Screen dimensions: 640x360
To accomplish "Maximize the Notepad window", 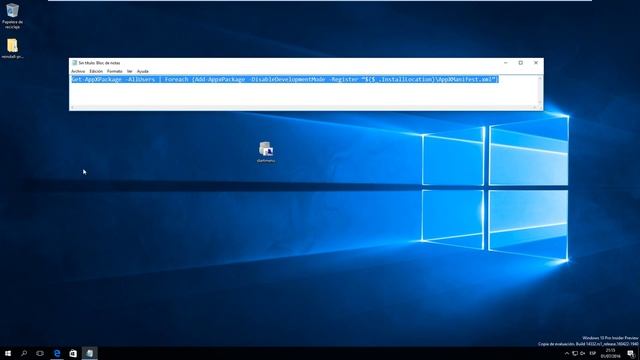I will [x=521, y=63].
